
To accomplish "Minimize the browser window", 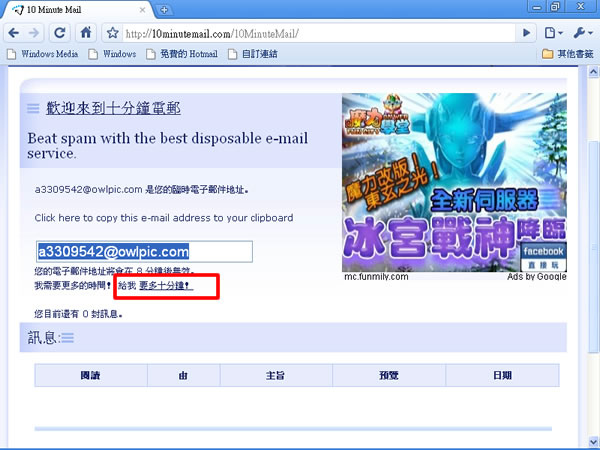I will (537, 7).
